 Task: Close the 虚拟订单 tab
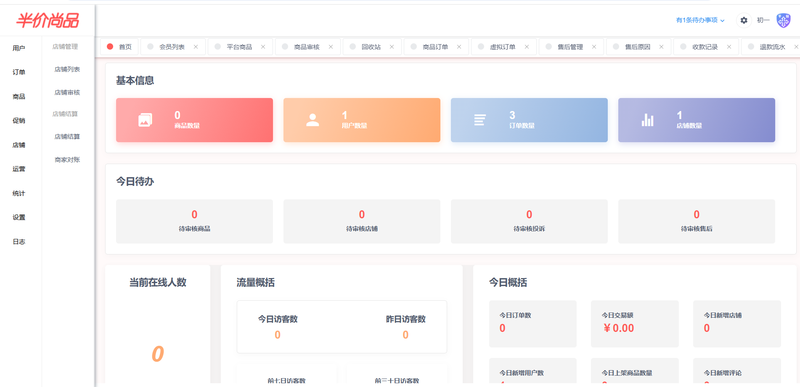click(x=526, y=47)
